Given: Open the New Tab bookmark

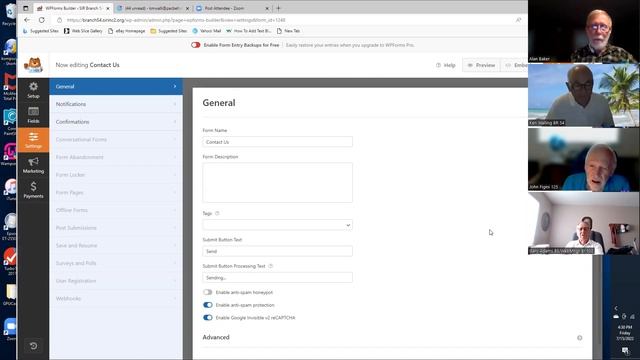Looking at the screenshot, I should (288, 31).
